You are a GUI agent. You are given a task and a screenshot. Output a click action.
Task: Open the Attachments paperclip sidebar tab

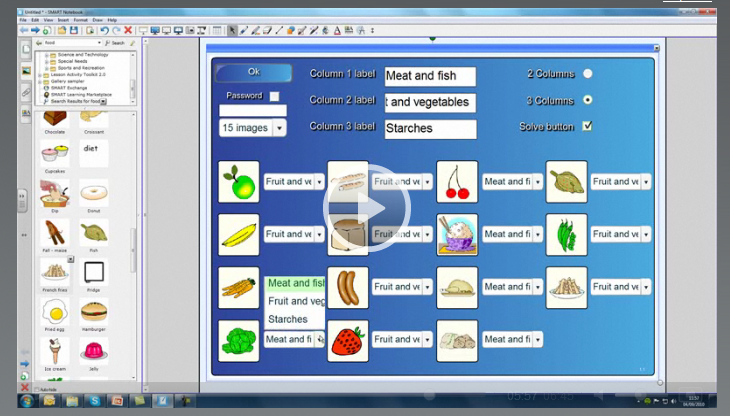click(x=26, y=92)
